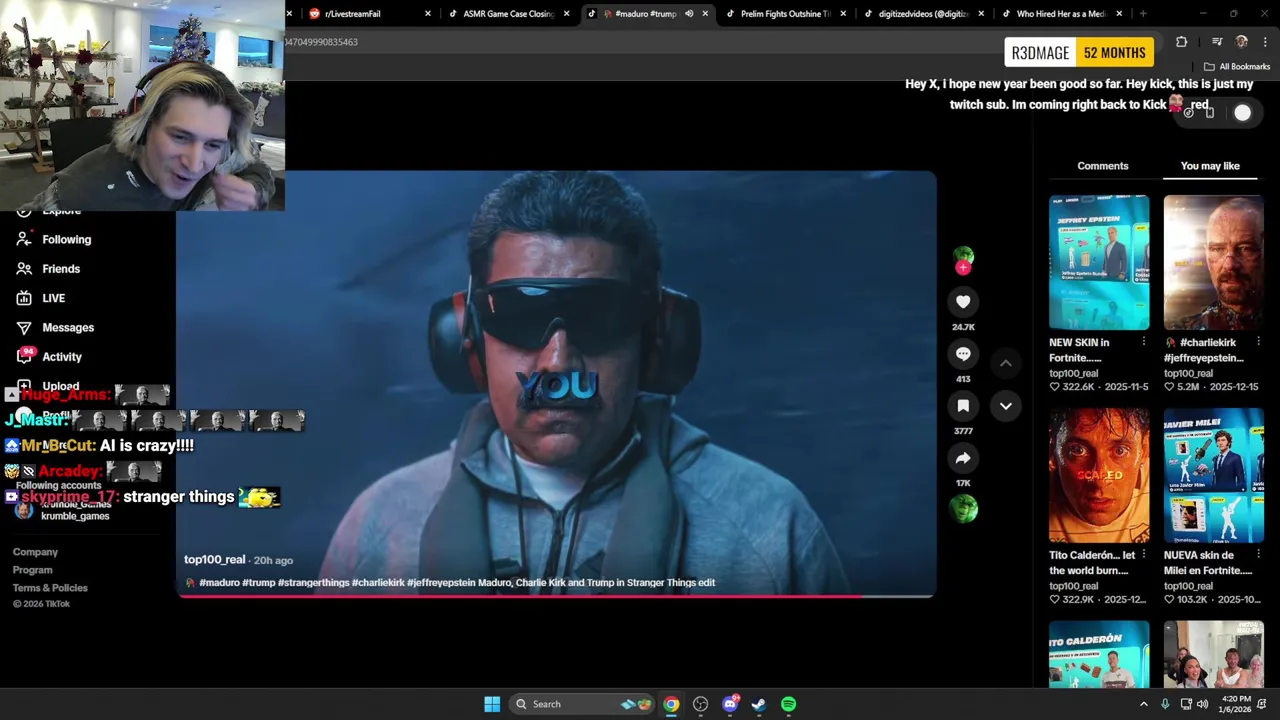Switch to the Comments tab
This screenshot has width=1280, height=720.
click(x=1103, y=166)
